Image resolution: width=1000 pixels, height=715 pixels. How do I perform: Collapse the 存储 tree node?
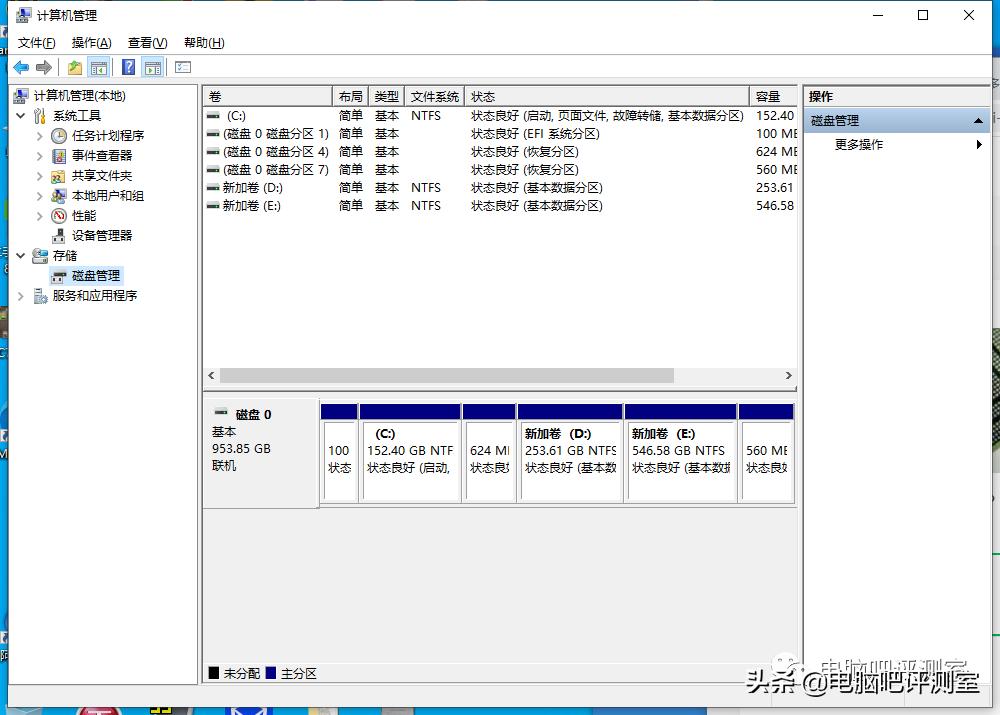click(x=20, y=256)
